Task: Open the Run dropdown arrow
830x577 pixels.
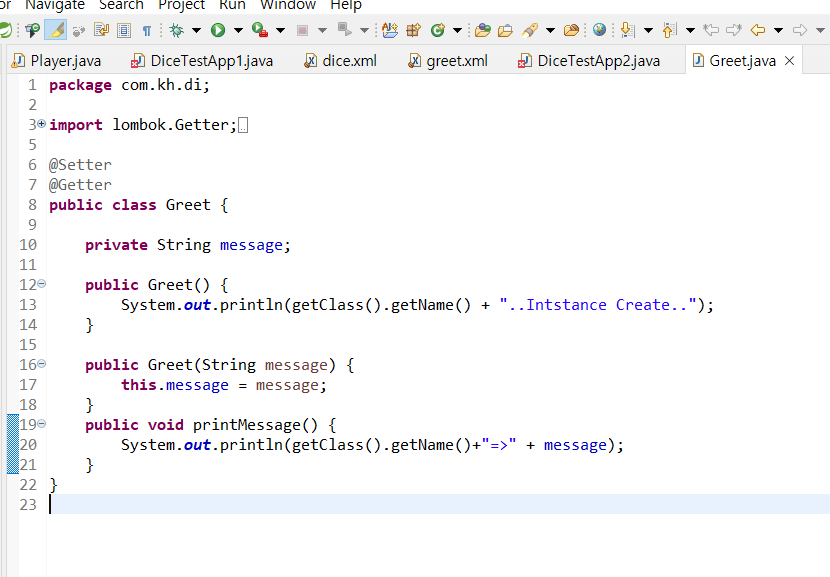Action: tap(238, 31)
